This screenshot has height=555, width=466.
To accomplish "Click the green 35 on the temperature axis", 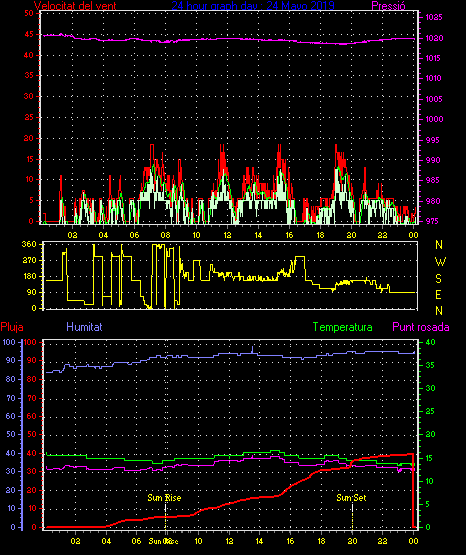I will click(430, 365).
